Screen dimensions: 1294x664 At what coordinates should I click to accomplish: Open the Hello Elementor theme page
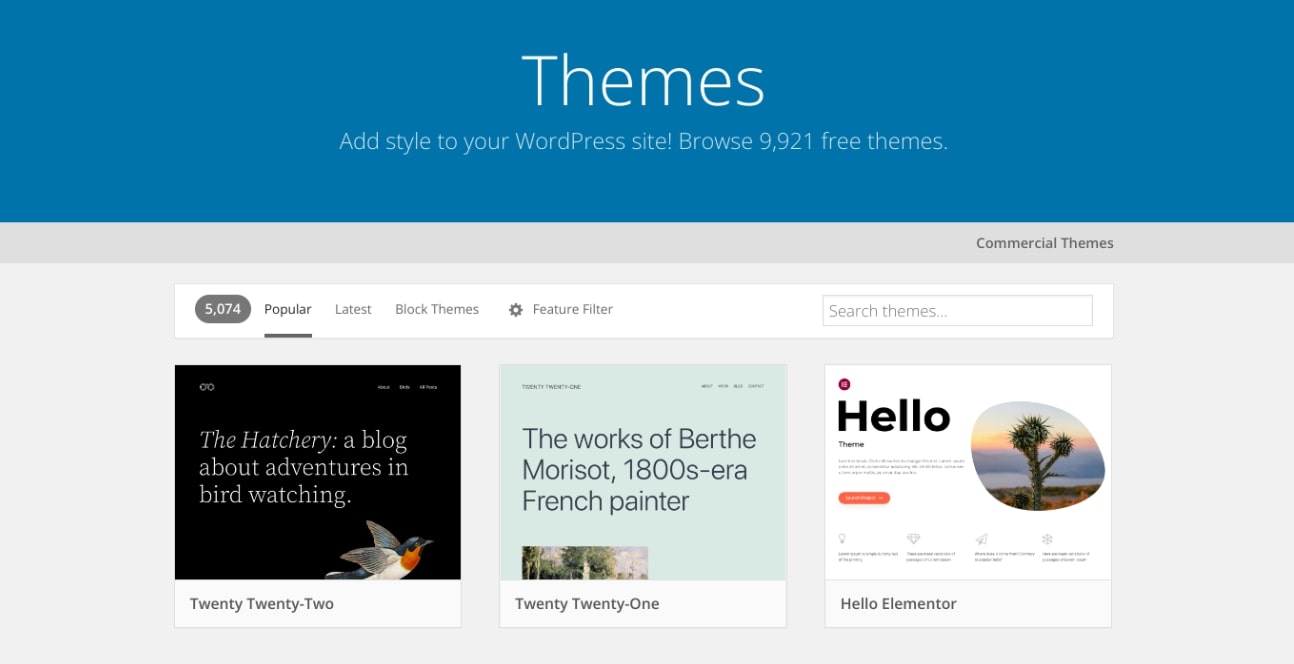(898, 603)
